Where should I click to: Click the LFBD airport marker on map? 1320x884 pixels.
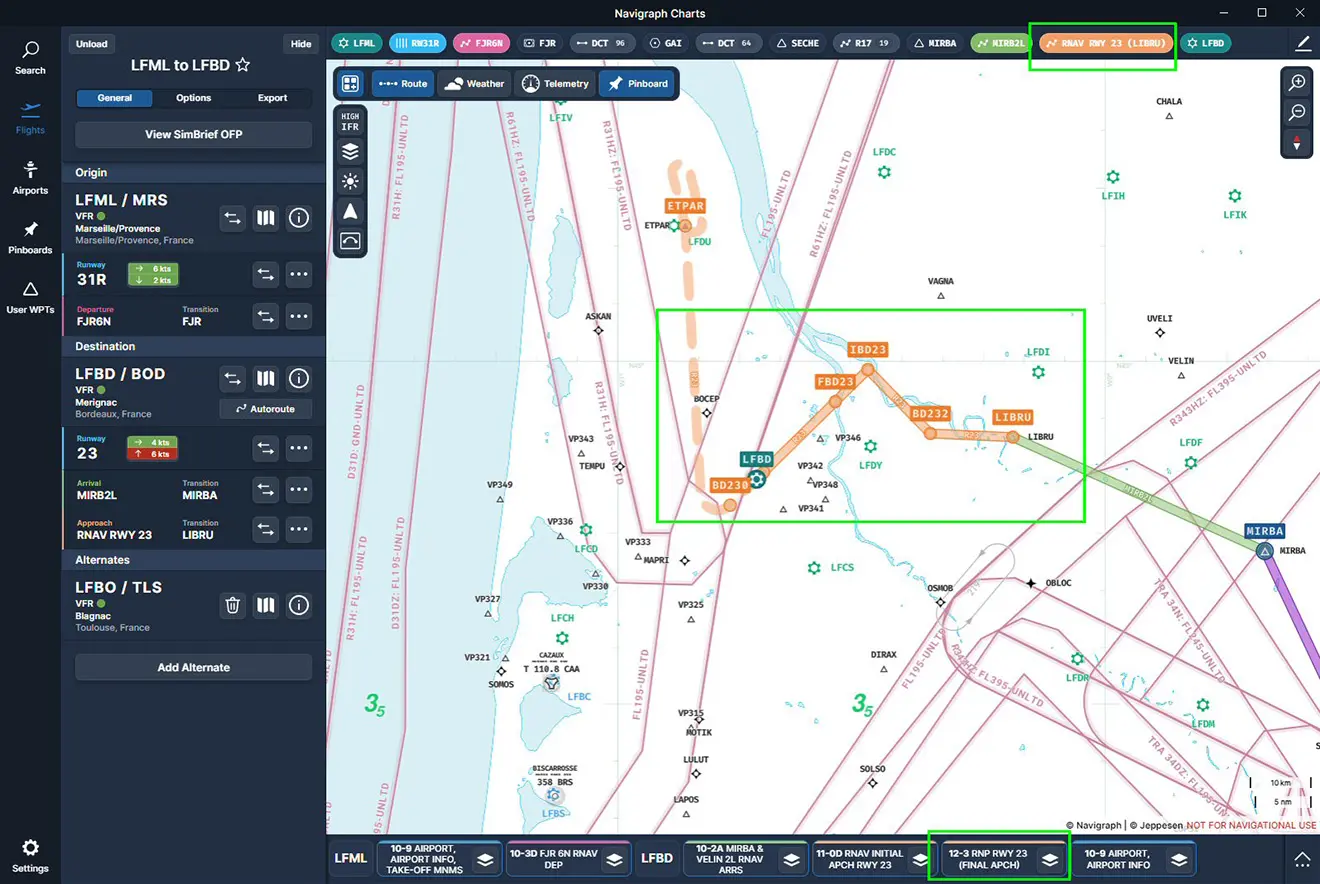coord(757,479)
